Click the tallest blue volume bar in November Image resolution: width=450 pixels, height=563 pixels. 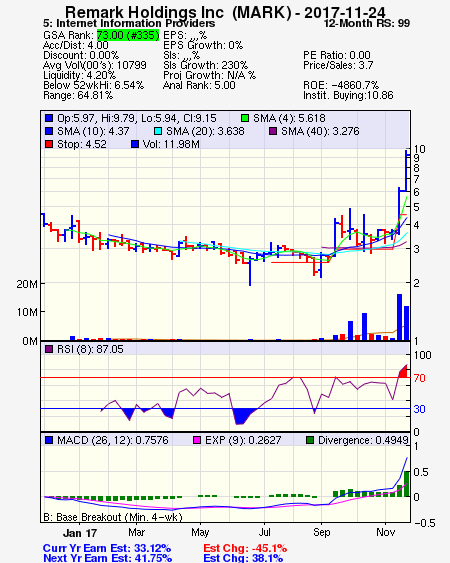coord(399,317)
